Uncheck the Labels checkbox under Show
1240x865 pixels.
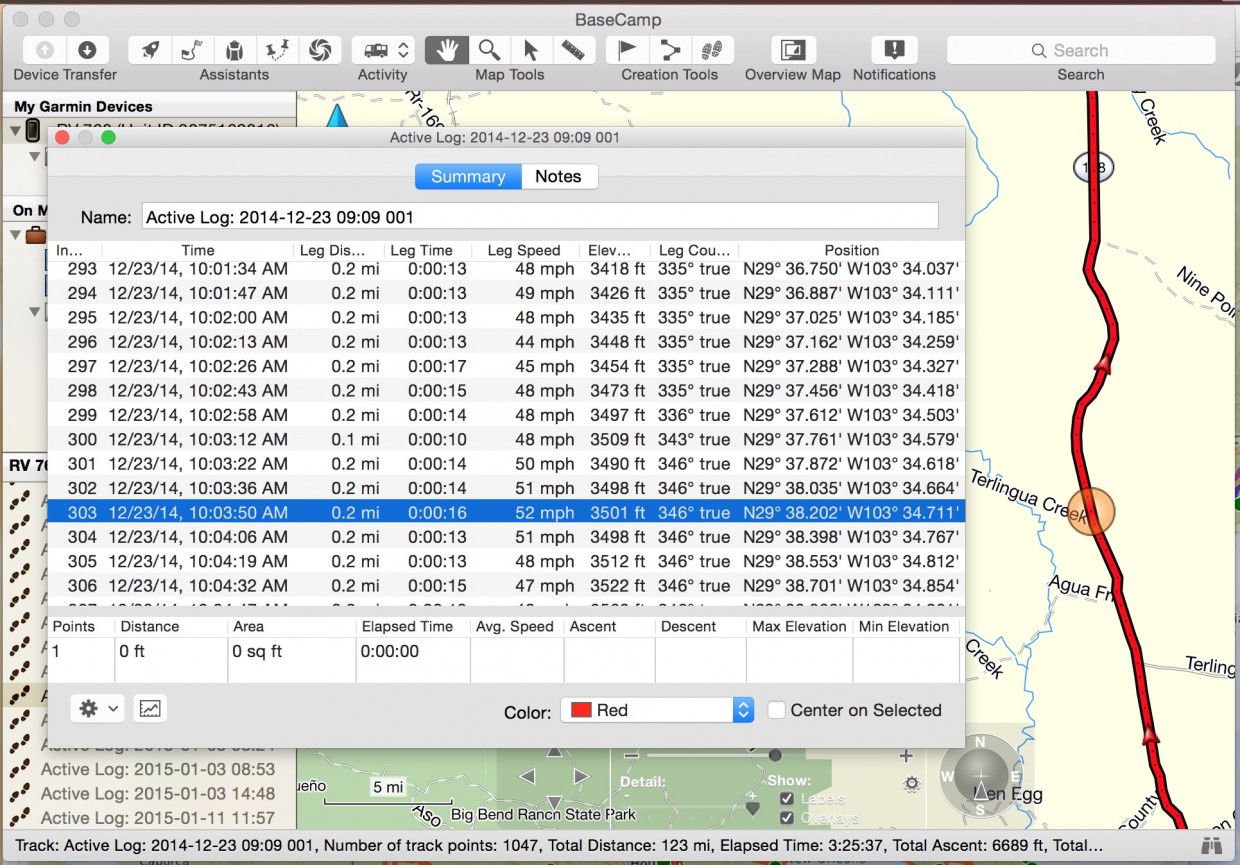pos(787,799)
